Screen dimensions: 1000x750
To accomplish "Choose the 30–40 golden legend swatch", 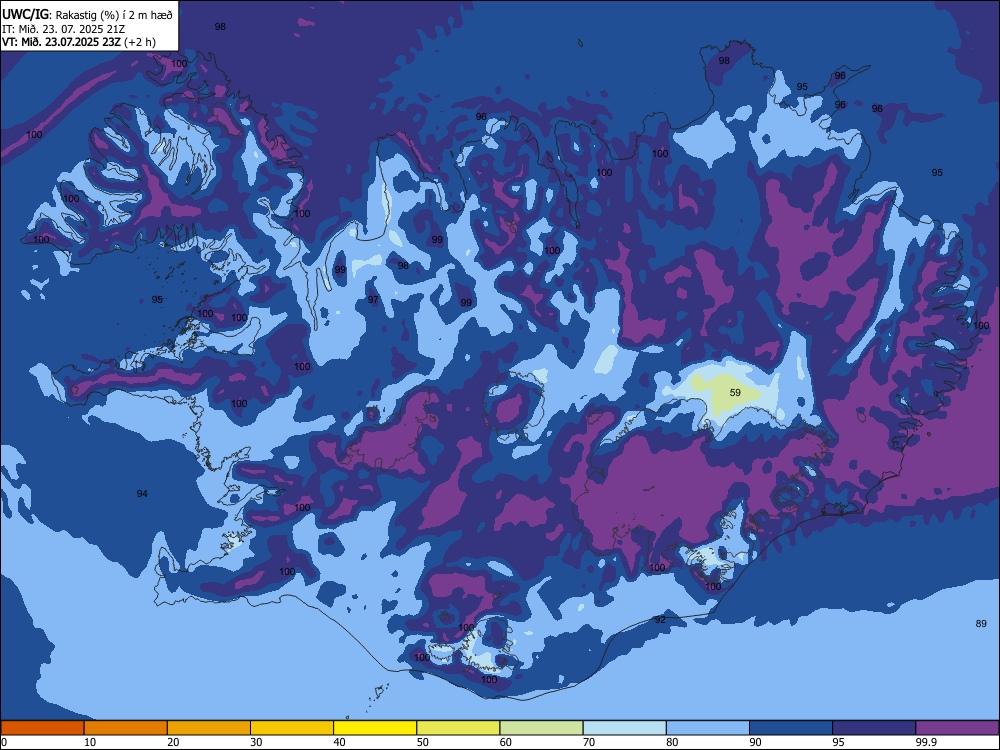I will click(x=292, y=728).
